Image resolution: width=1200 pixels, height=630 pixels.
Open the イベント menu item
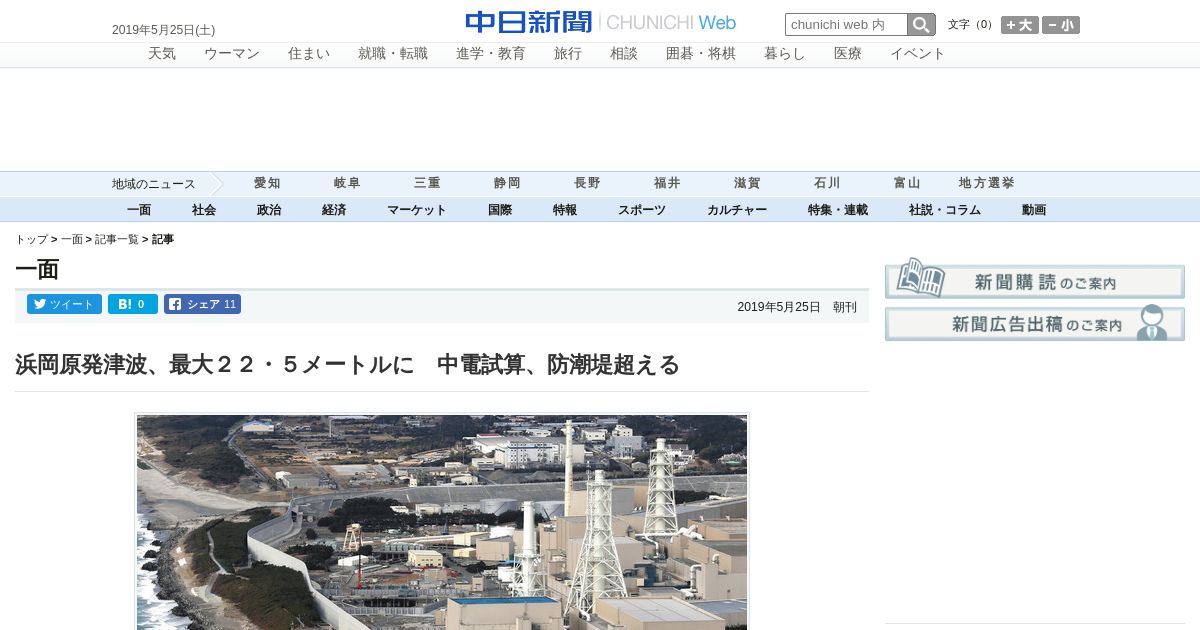[918, 54]
